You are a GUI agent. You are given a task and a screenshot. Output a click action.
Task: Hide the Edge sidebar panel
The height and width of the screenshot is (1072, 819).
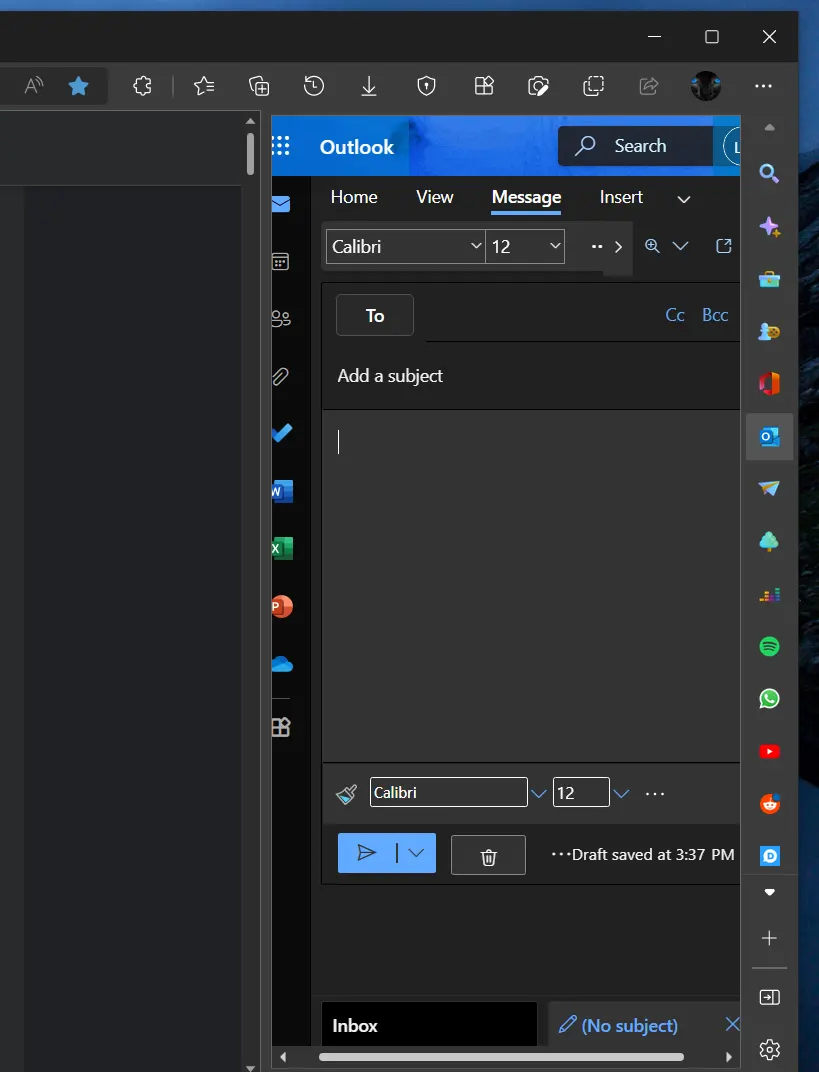tap(769, 997)
